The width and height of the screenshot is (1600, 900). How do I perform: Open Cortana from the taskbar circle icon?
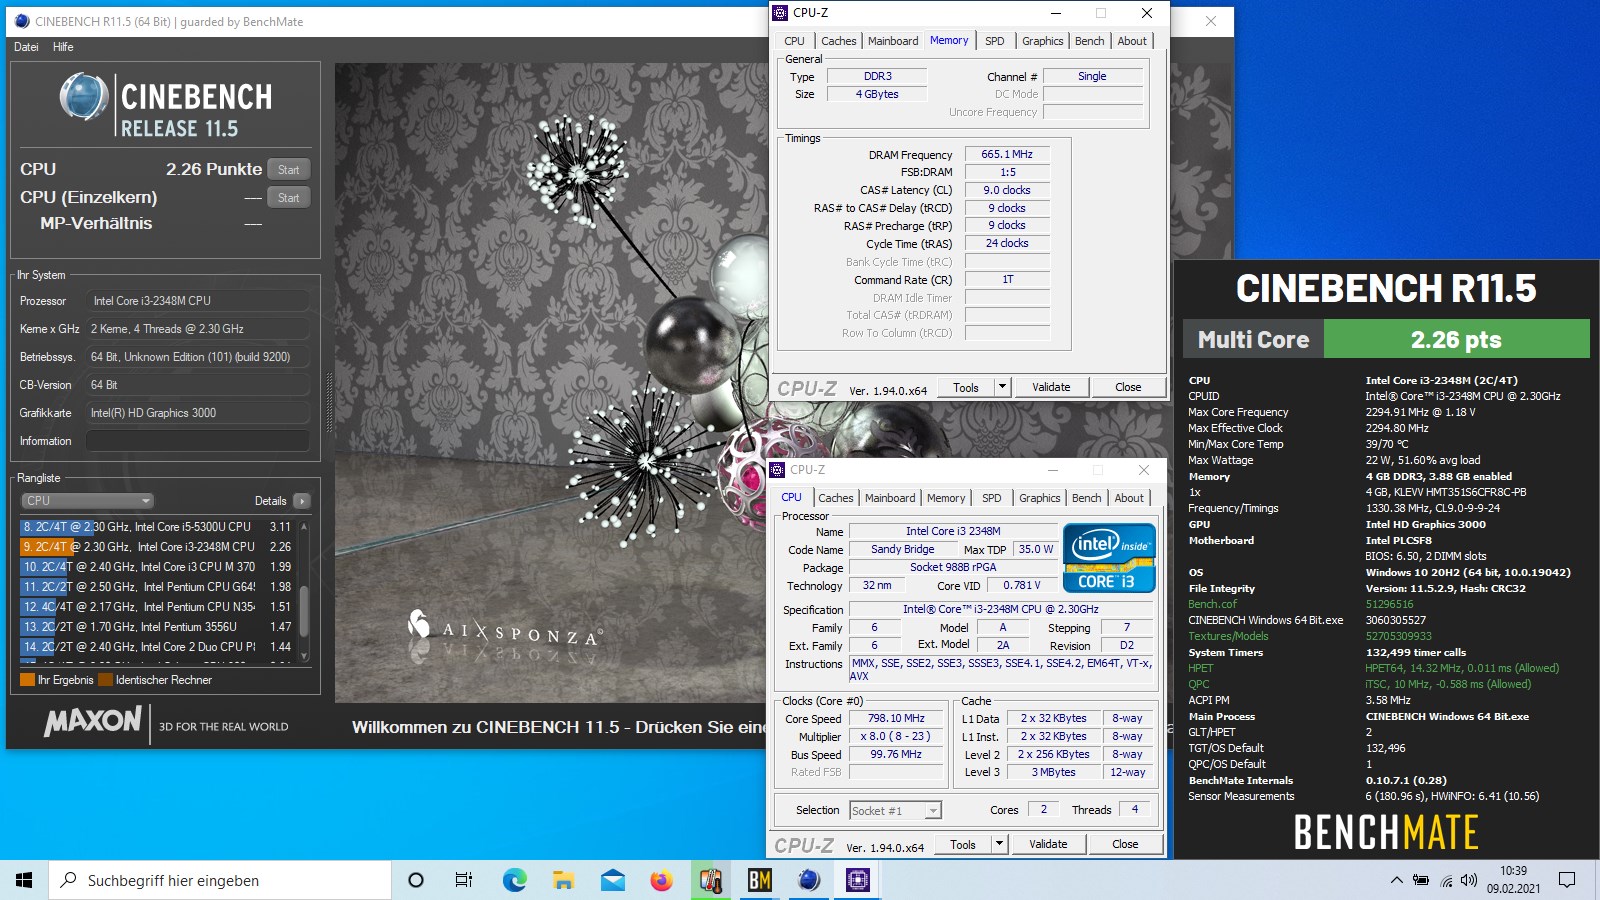coord(416,880)
